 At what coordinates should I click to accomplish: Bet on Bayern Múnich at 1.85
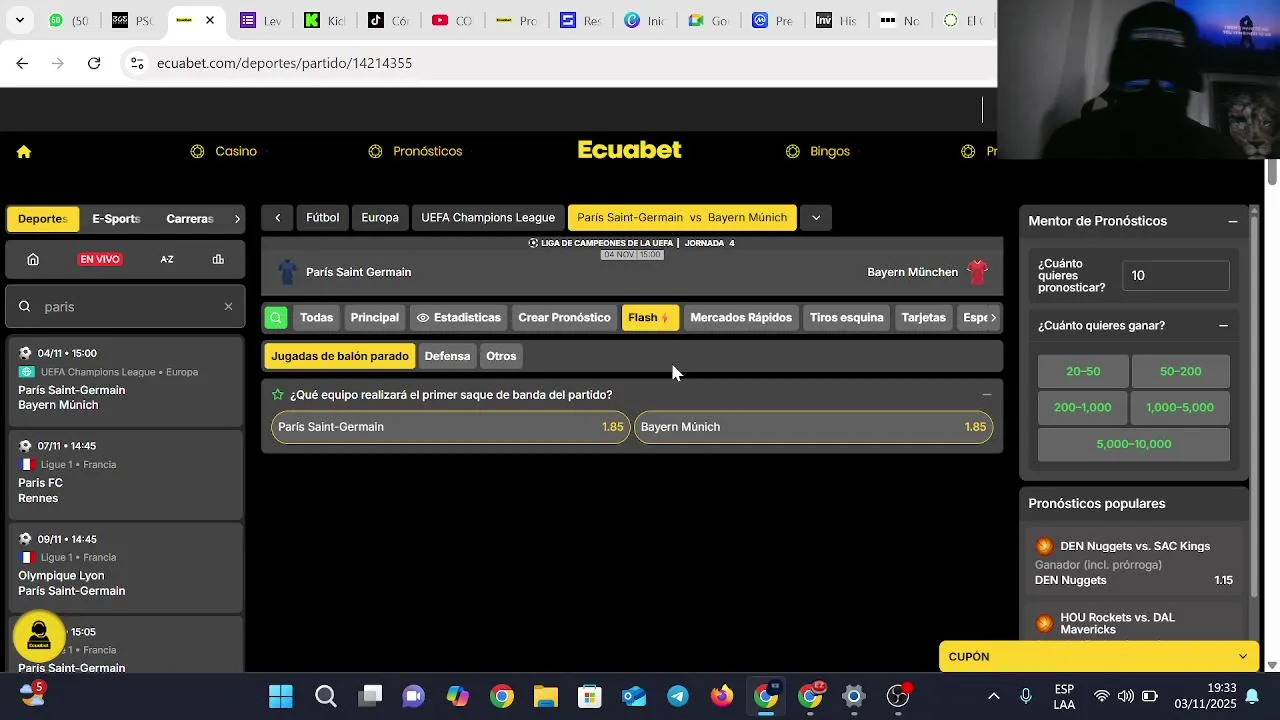tap(813, 427)
